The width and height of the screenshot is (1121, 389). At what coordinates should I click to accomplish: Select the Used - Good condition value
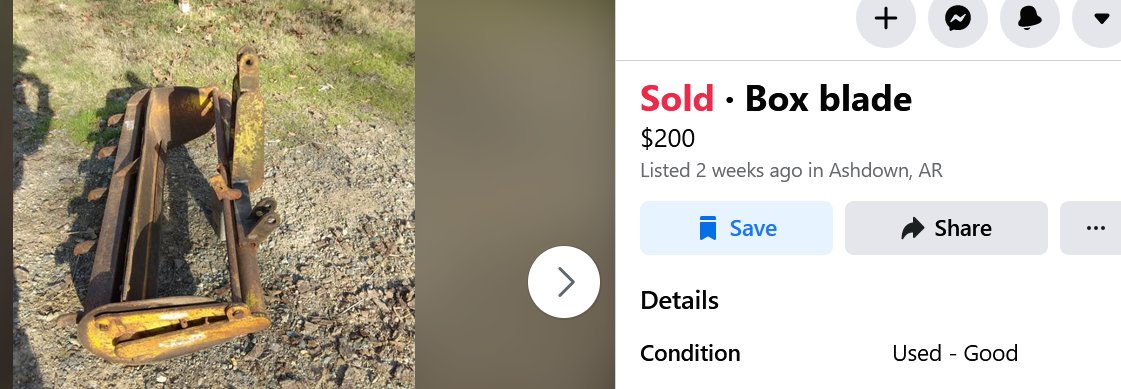[954, 353]
